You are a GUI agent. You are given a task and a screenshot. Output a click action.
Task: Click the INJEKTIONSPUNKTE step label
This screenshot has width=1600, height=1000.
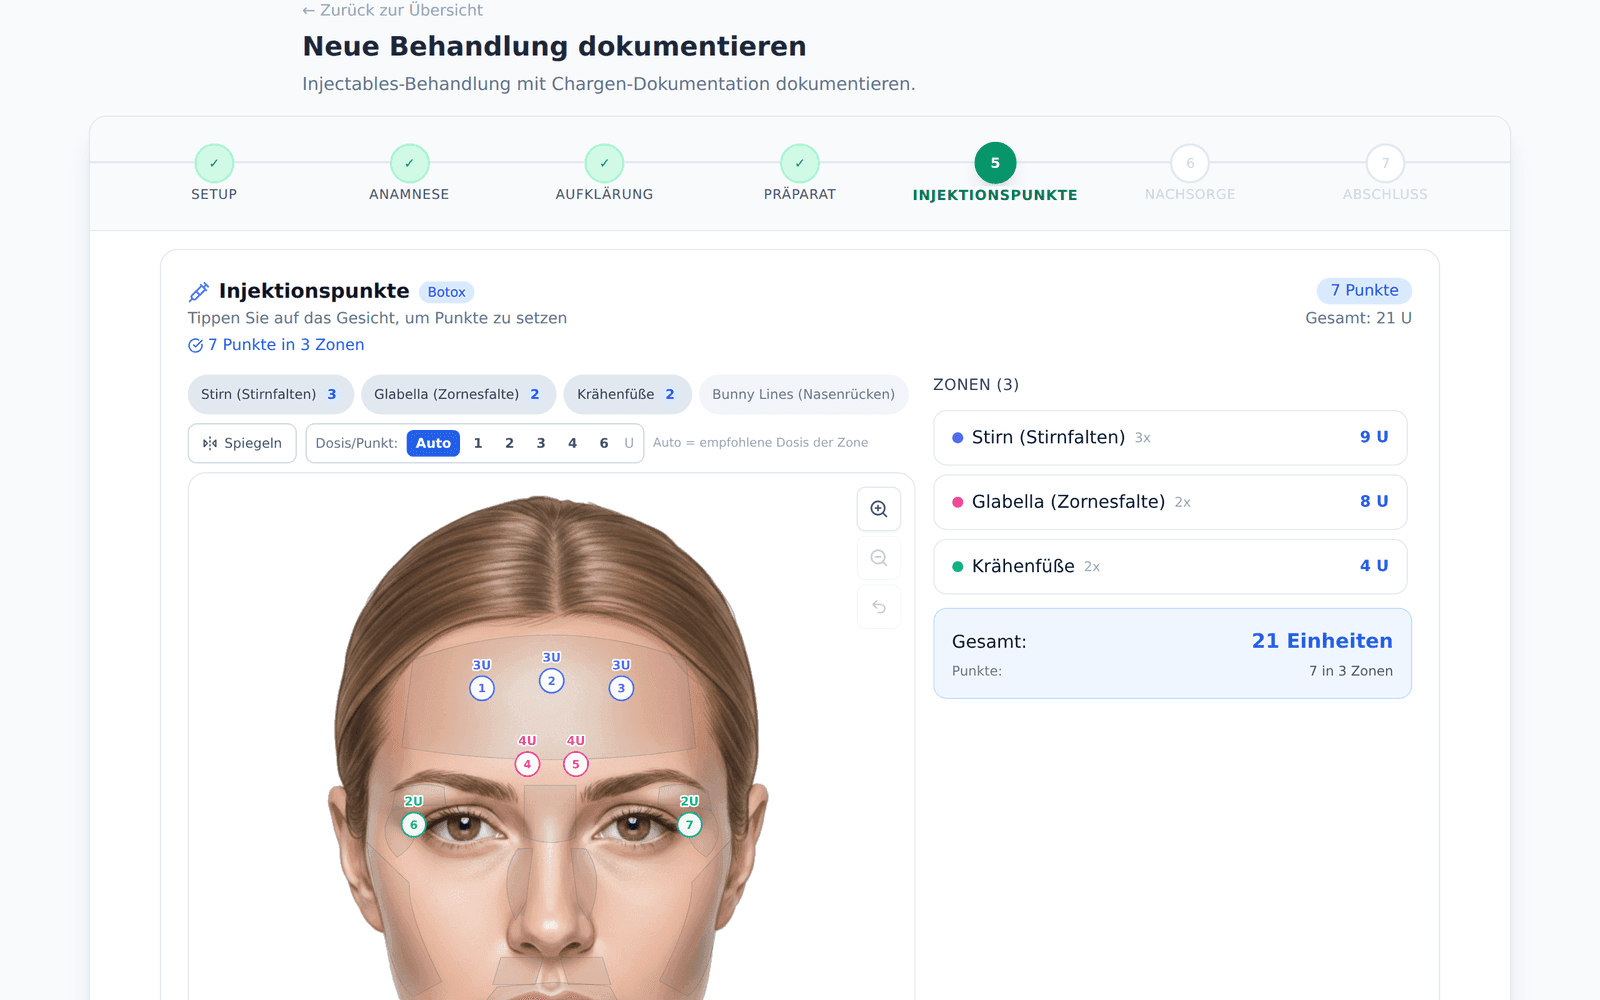click(995, 195)
